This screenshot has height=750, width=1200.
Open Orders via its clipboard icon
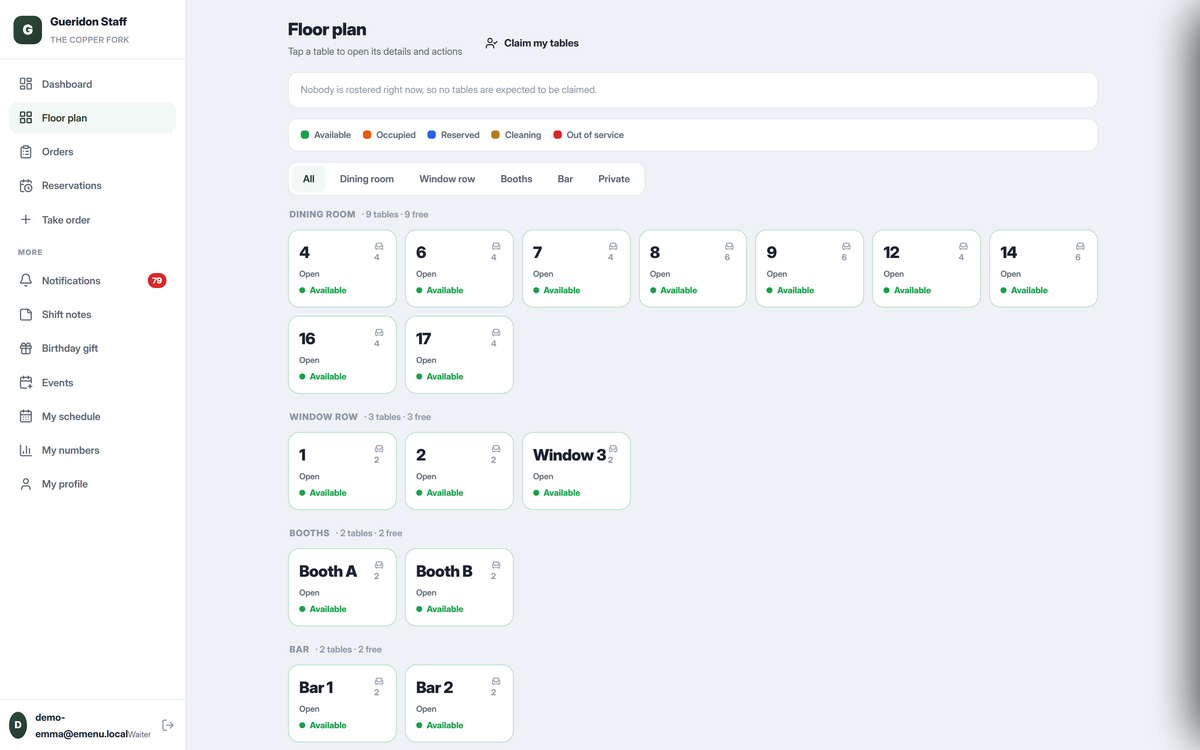point(26,152)
